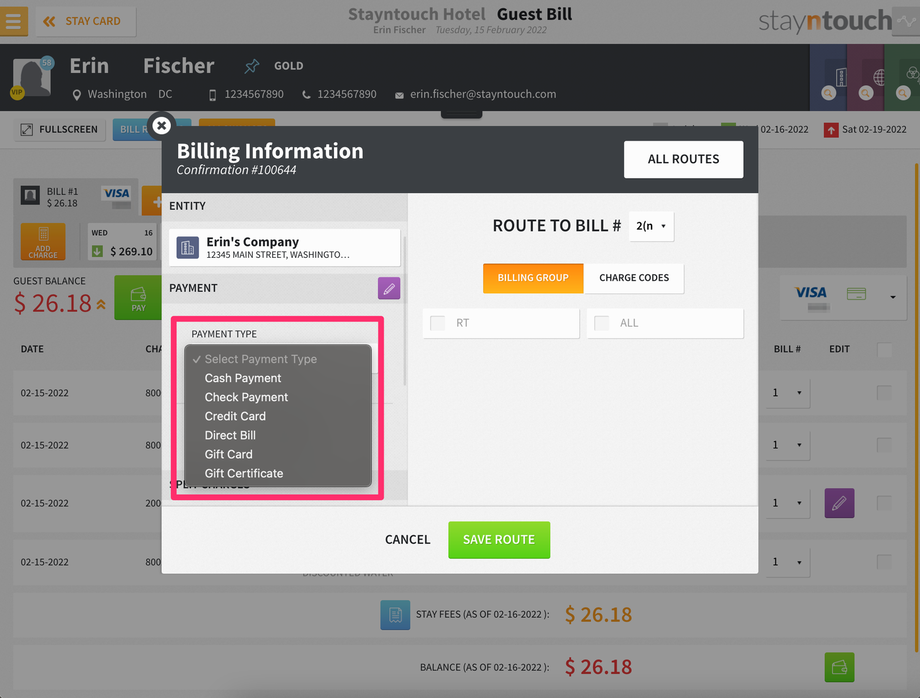Click green download arrow on WED tile
The width and height of the screenshot is (920, 698).
pyautogui.click(x=97, y=251)
